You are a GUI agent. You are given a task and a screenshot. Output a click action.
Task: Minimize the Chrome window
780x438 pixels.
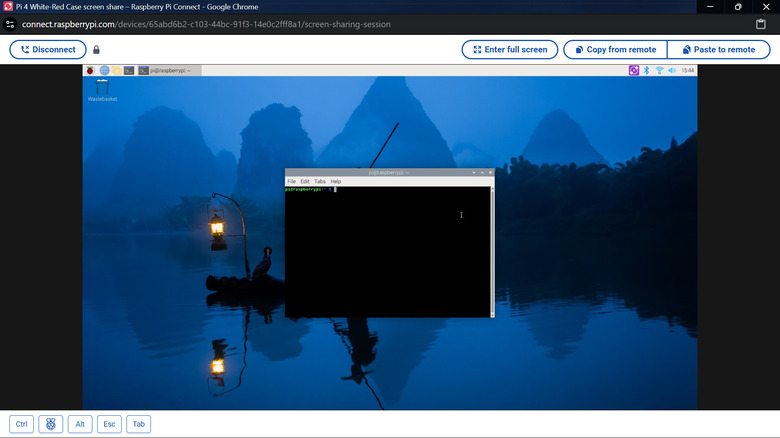coord(710,7)
